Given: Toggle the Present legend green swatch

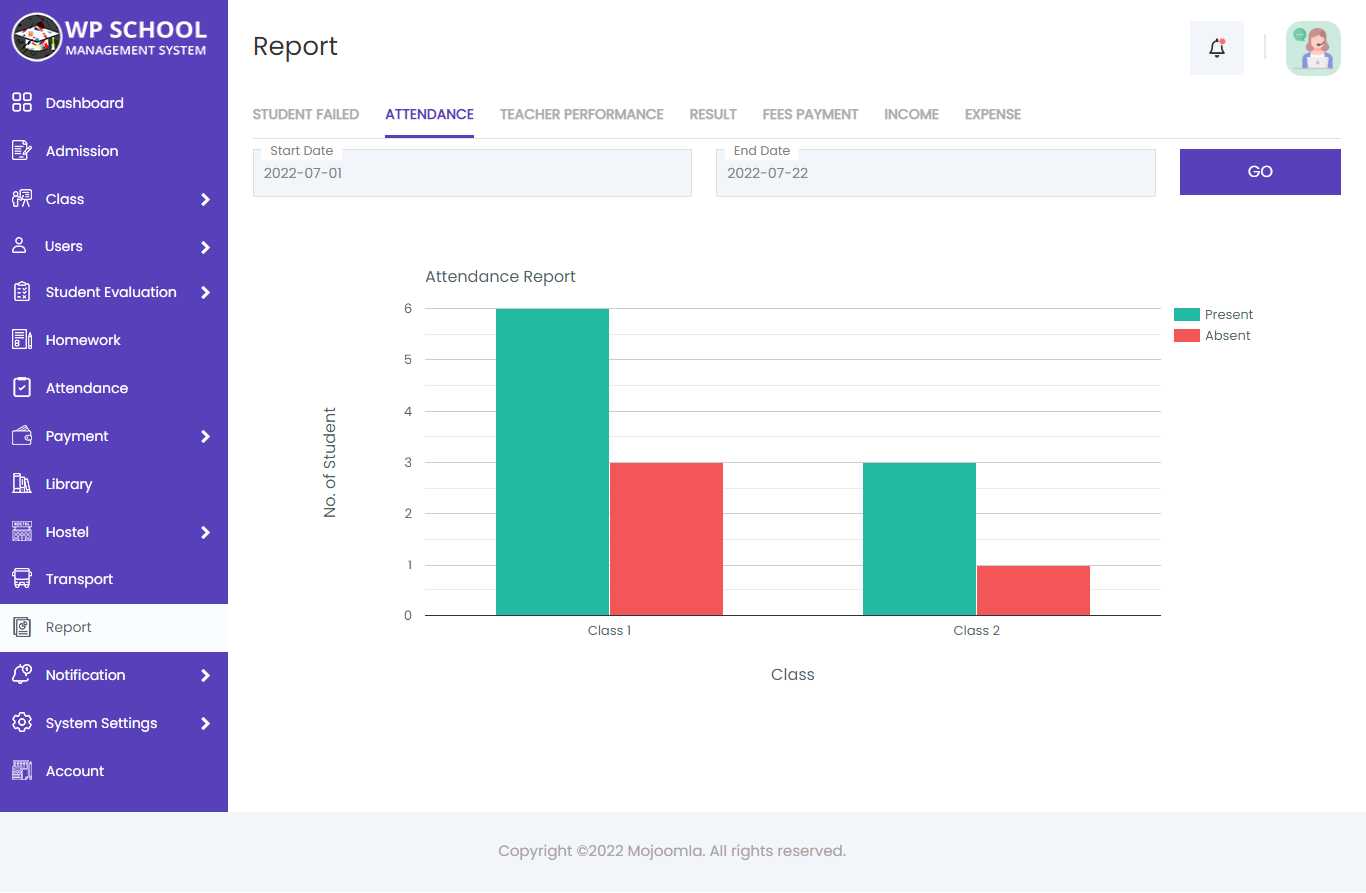Looking at the screenshot, I should click(1186, 315).
